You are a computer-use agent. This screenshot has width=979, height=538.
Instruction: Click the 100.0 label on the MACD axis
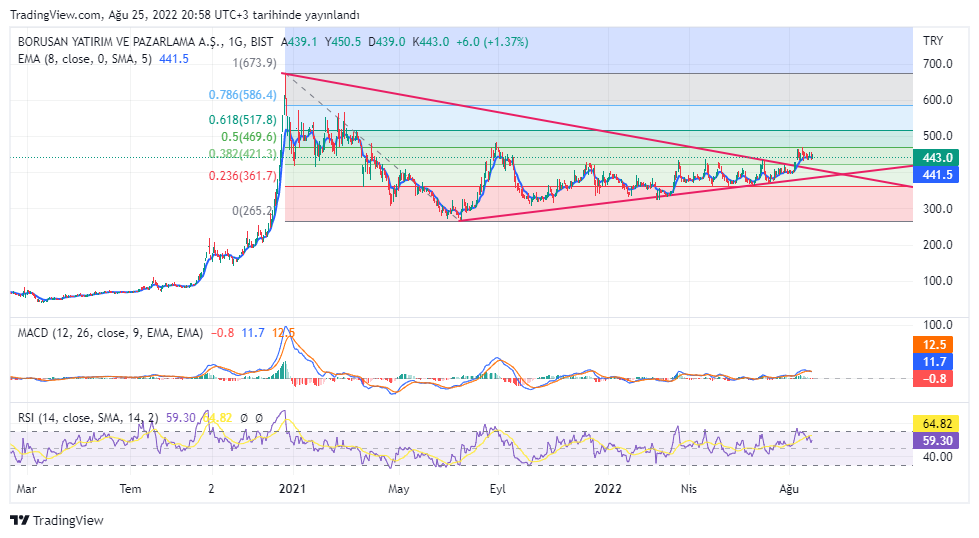tap(938, 325)
